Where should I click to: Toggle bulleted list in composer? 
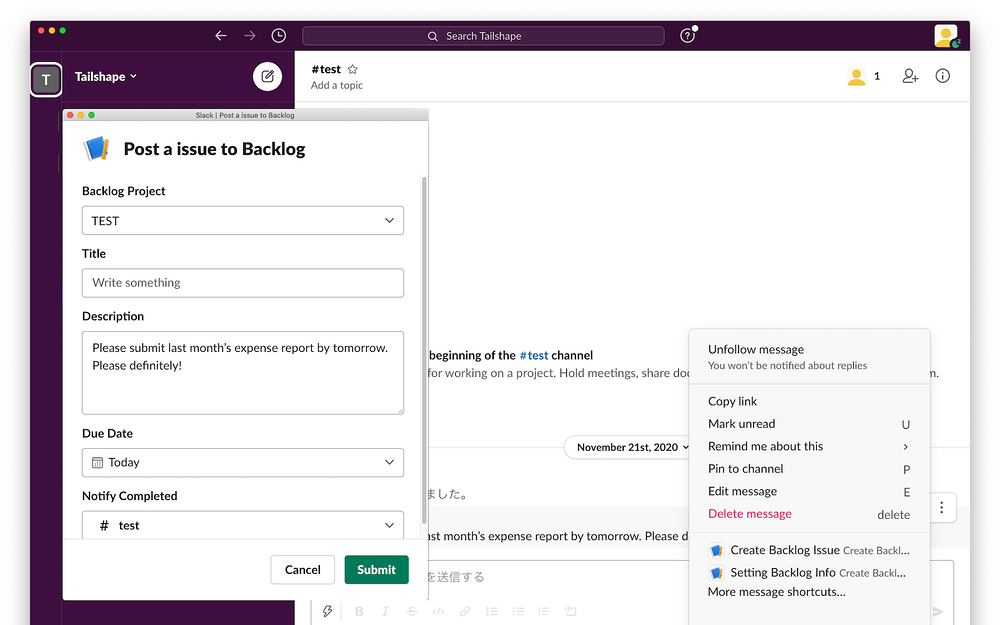(x=518, y=611)
